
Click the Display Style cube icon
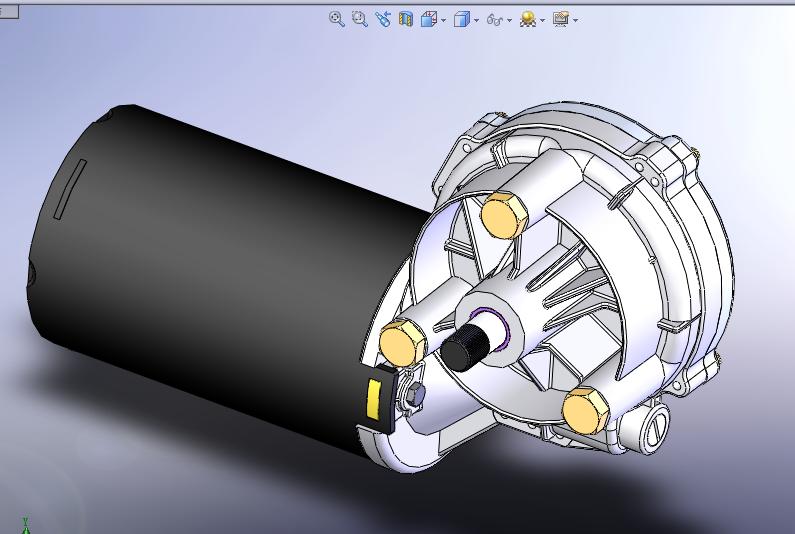(461, 19)
